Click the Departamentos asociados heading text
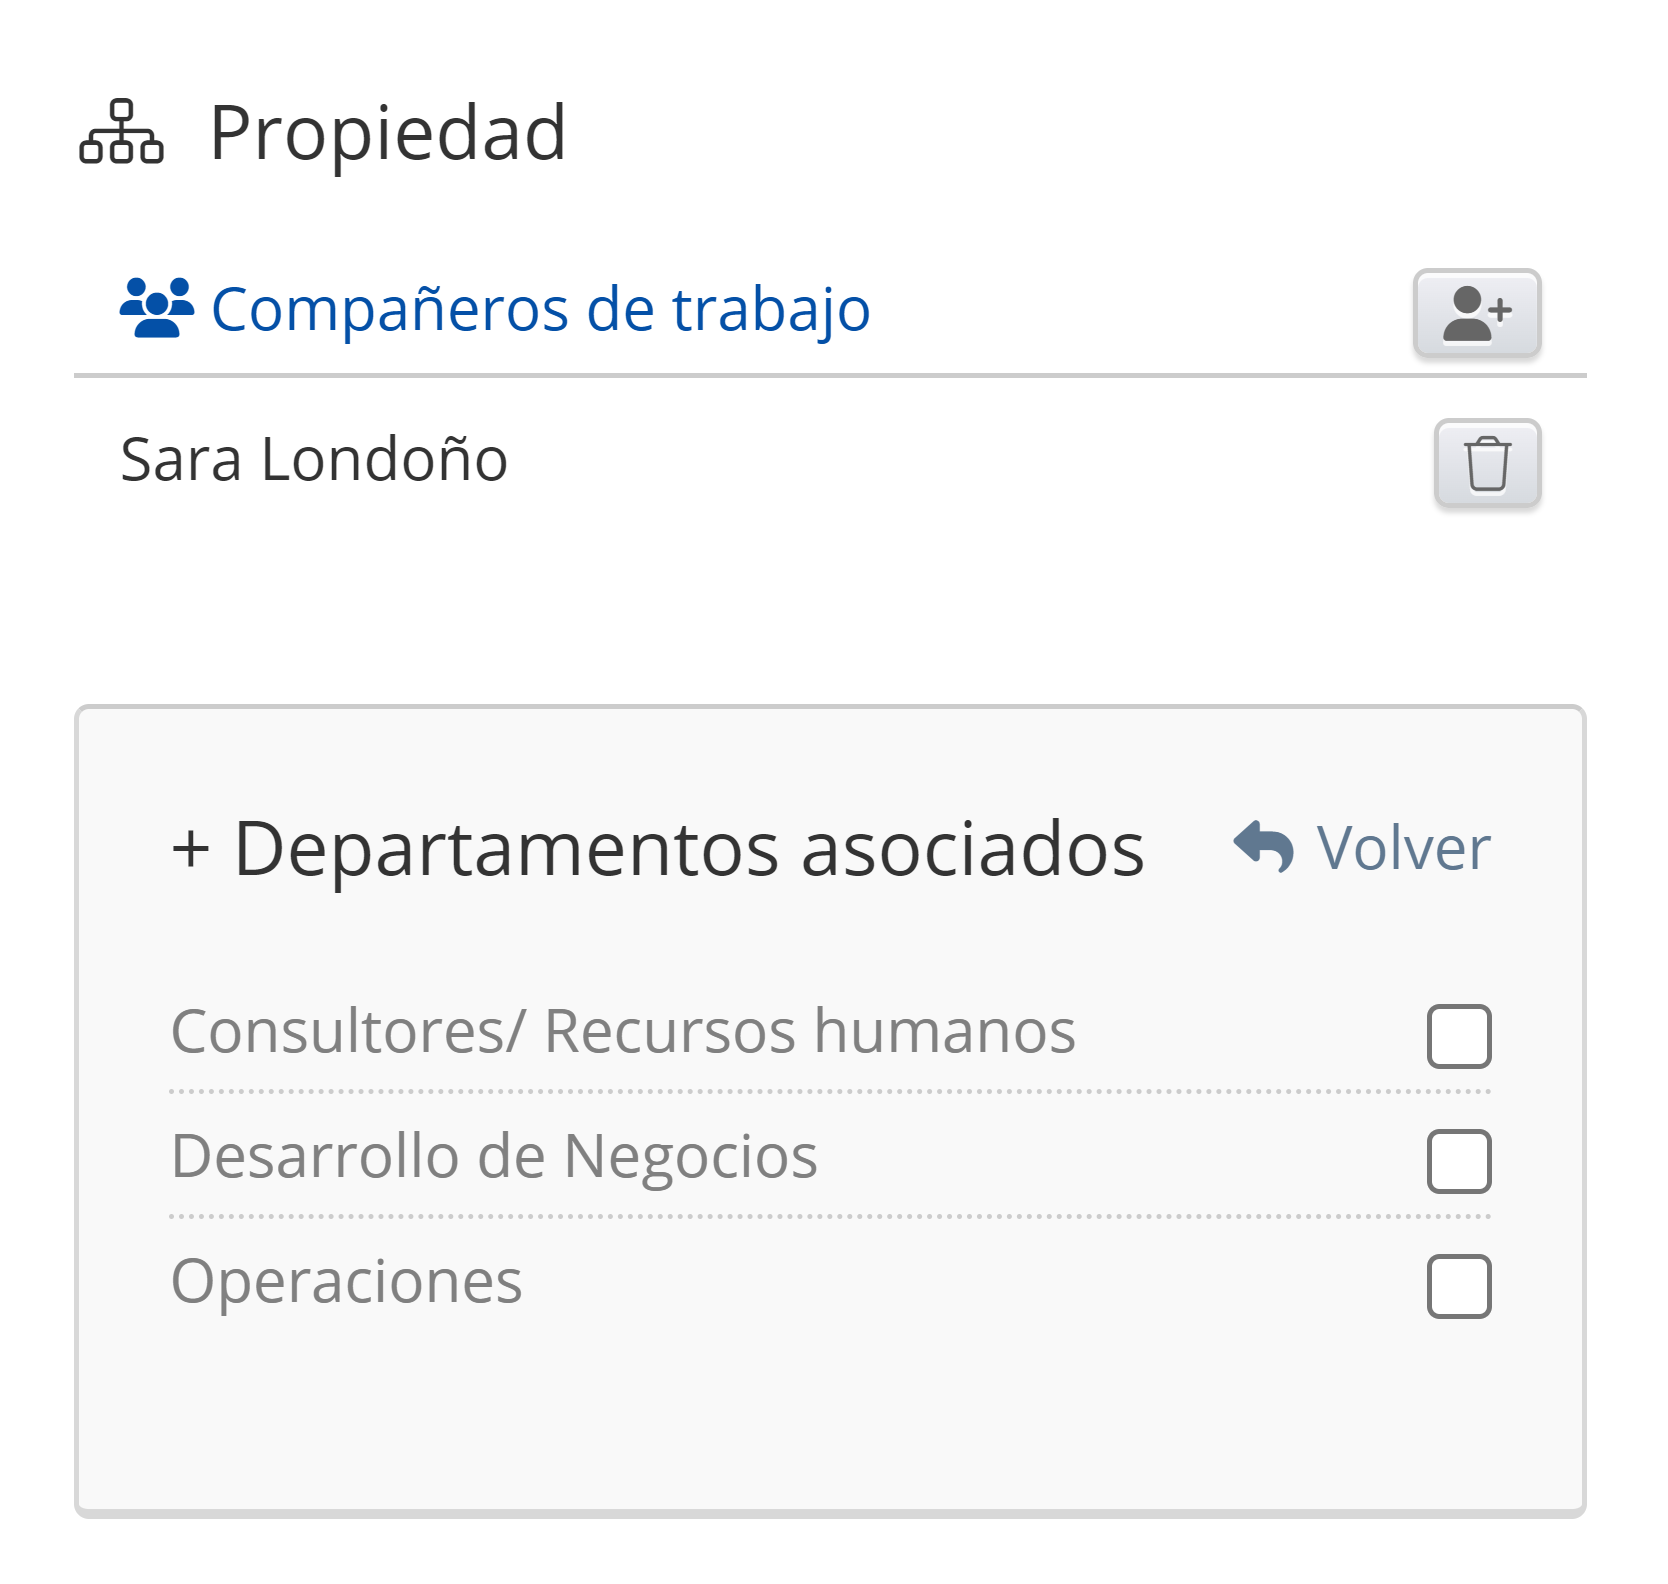 688,849
